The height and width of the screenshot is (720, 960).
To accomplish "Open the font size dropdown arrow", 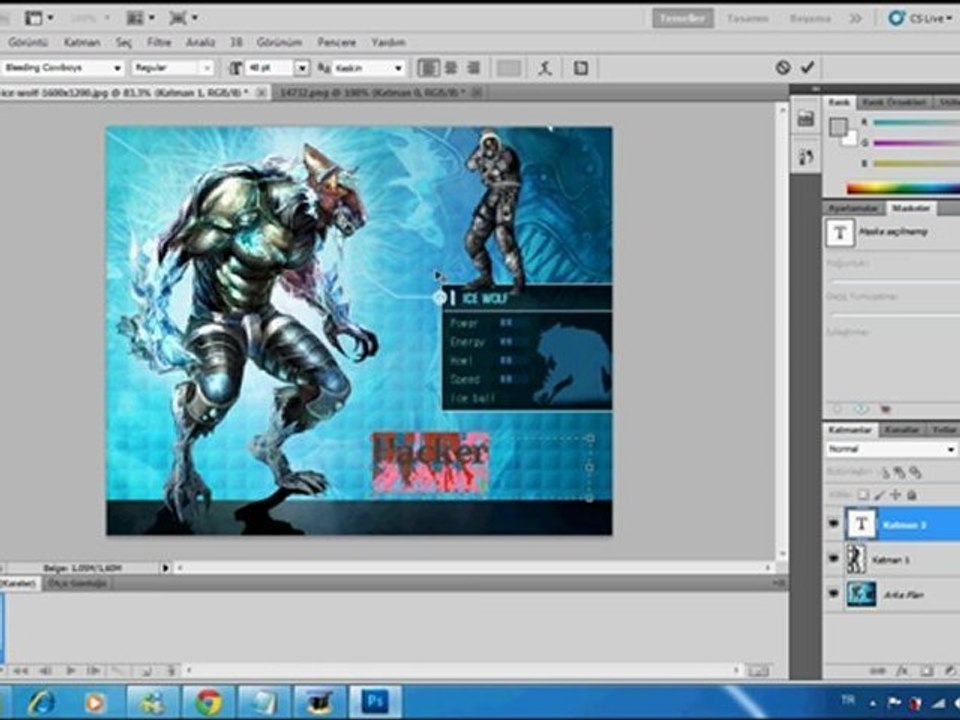I will (x=302, y=68).
